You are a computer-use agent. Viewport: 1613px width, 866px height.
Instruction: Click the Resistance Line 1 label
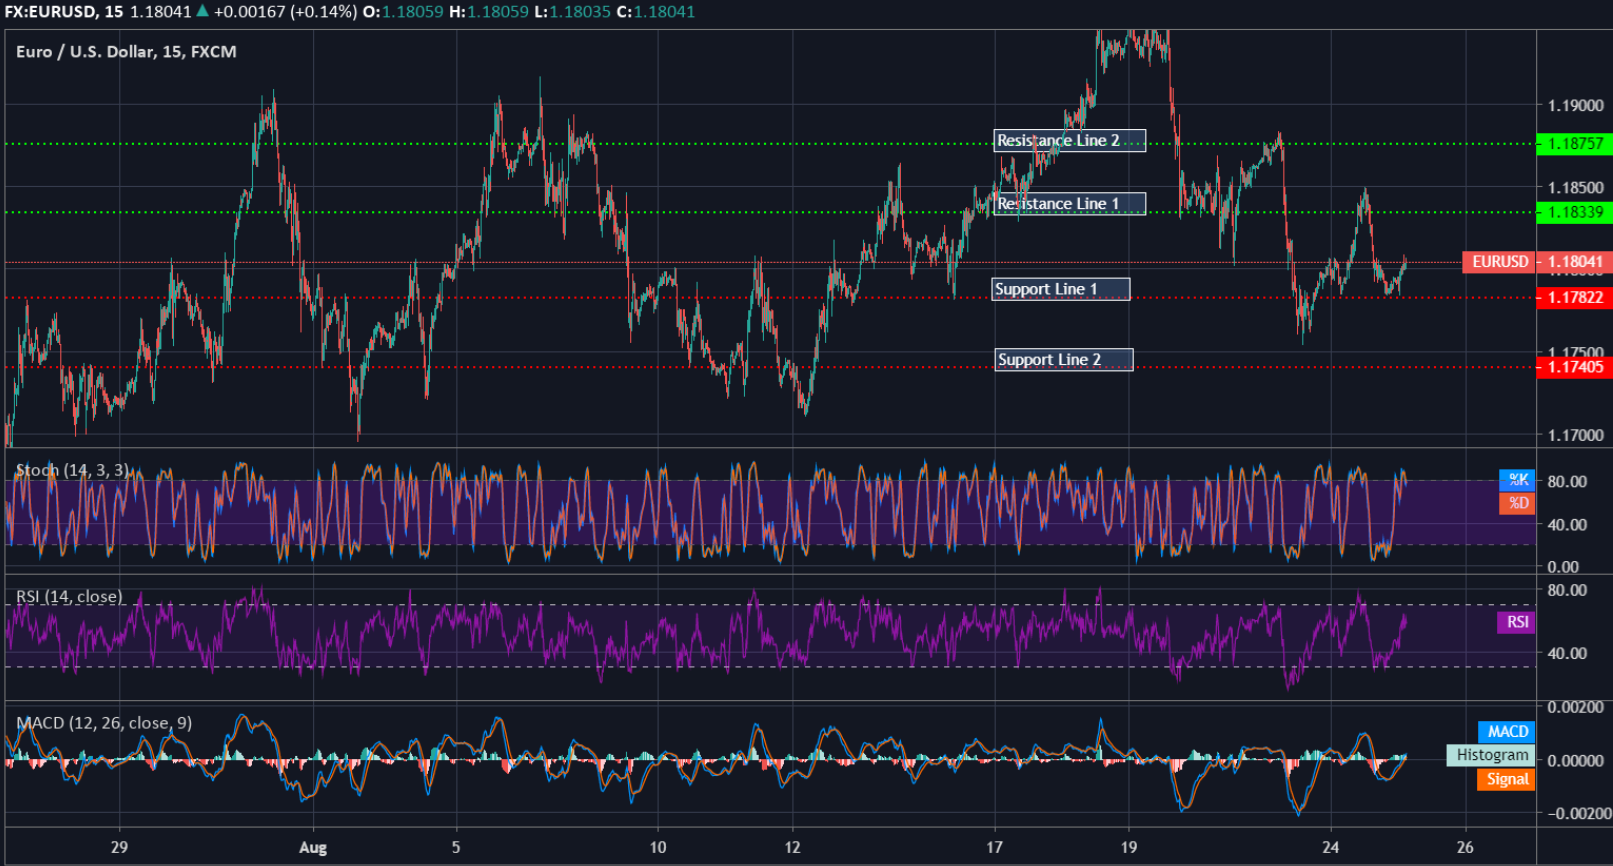tap(1069, 204)
